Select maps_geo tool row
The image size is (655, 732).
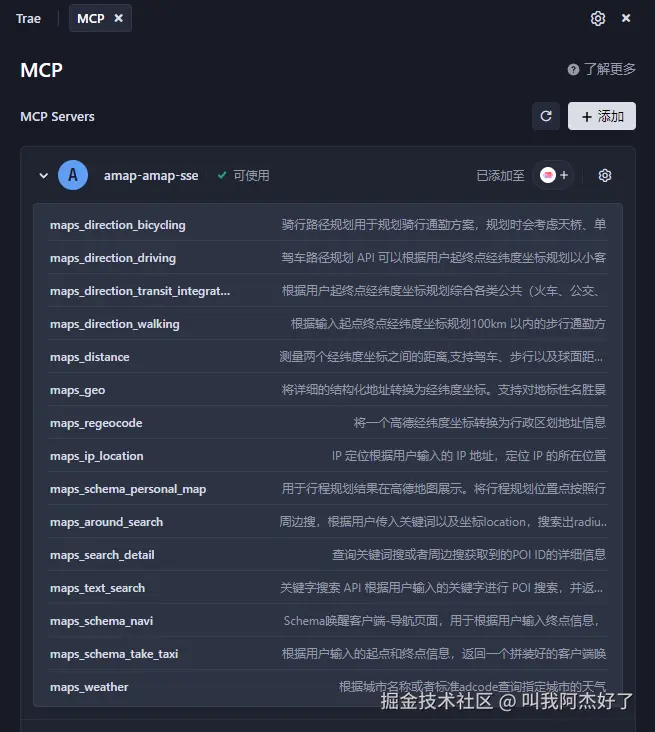[x=327, y=390]
